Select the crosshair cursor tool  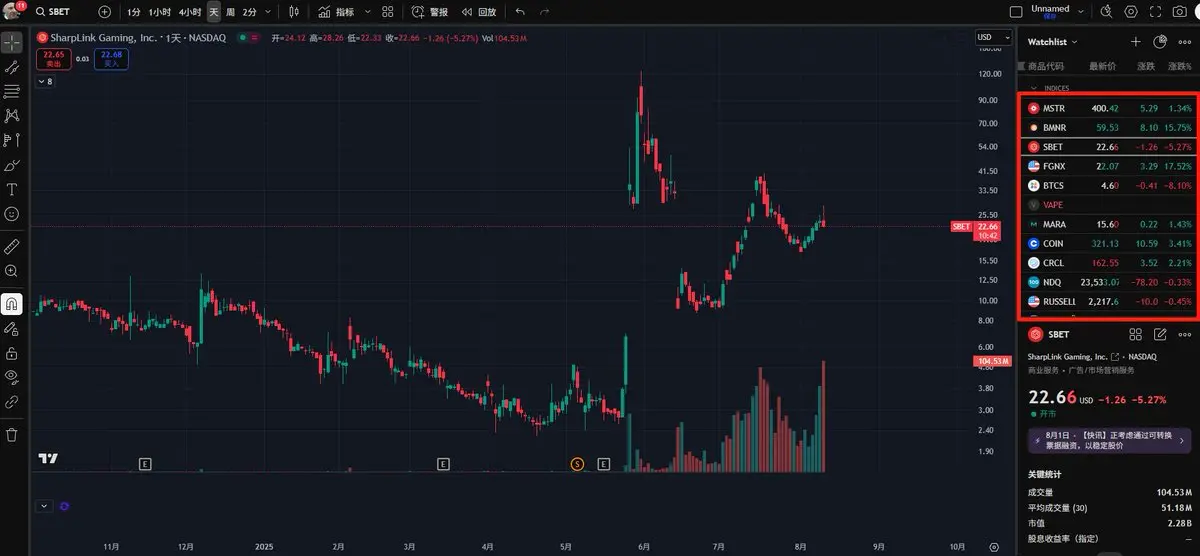12,43
